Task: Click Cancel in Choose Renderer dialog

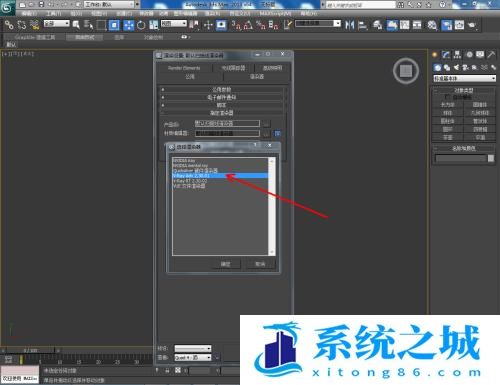Action: pyautogui.click(x=260, y=264)
